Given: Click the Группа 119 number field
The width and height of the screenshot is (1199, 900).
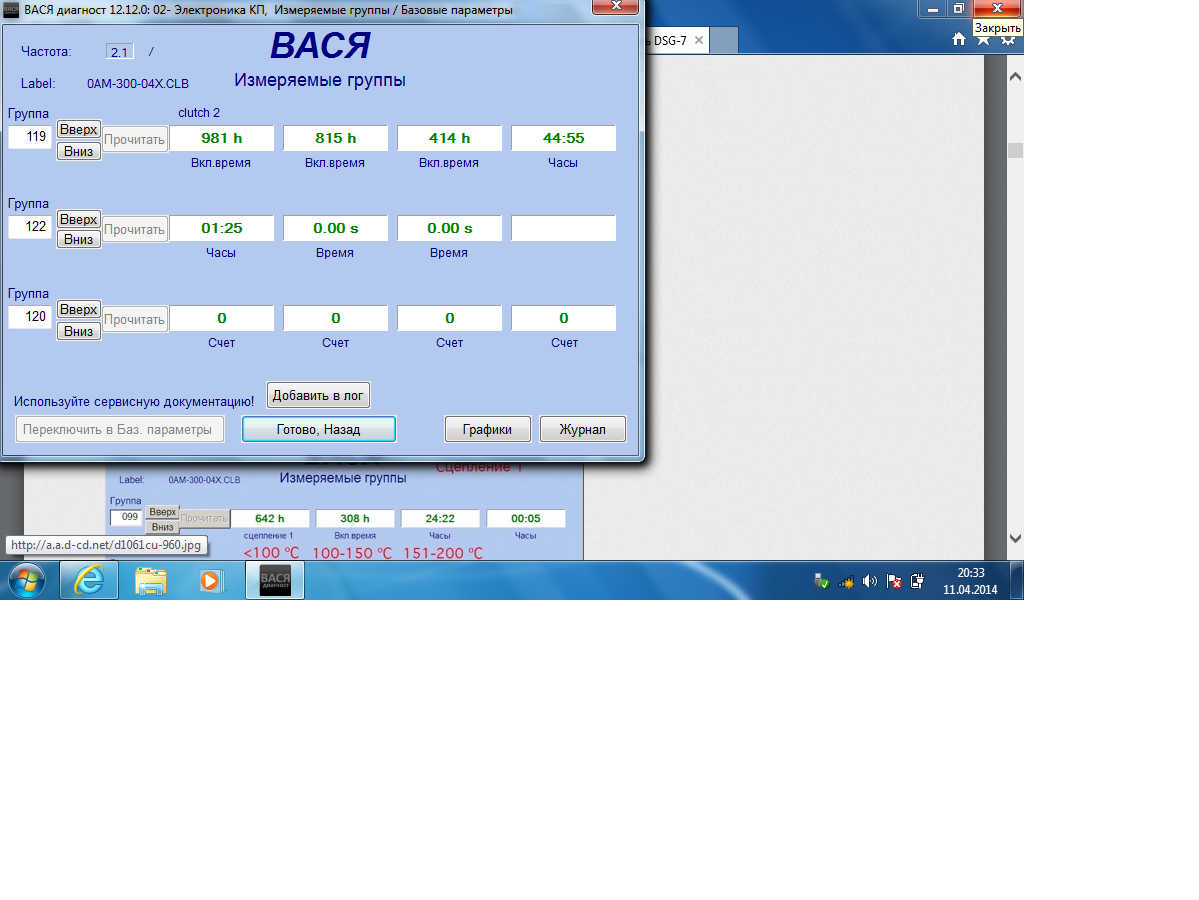Looking at the screenshot, I should [30, 137].
